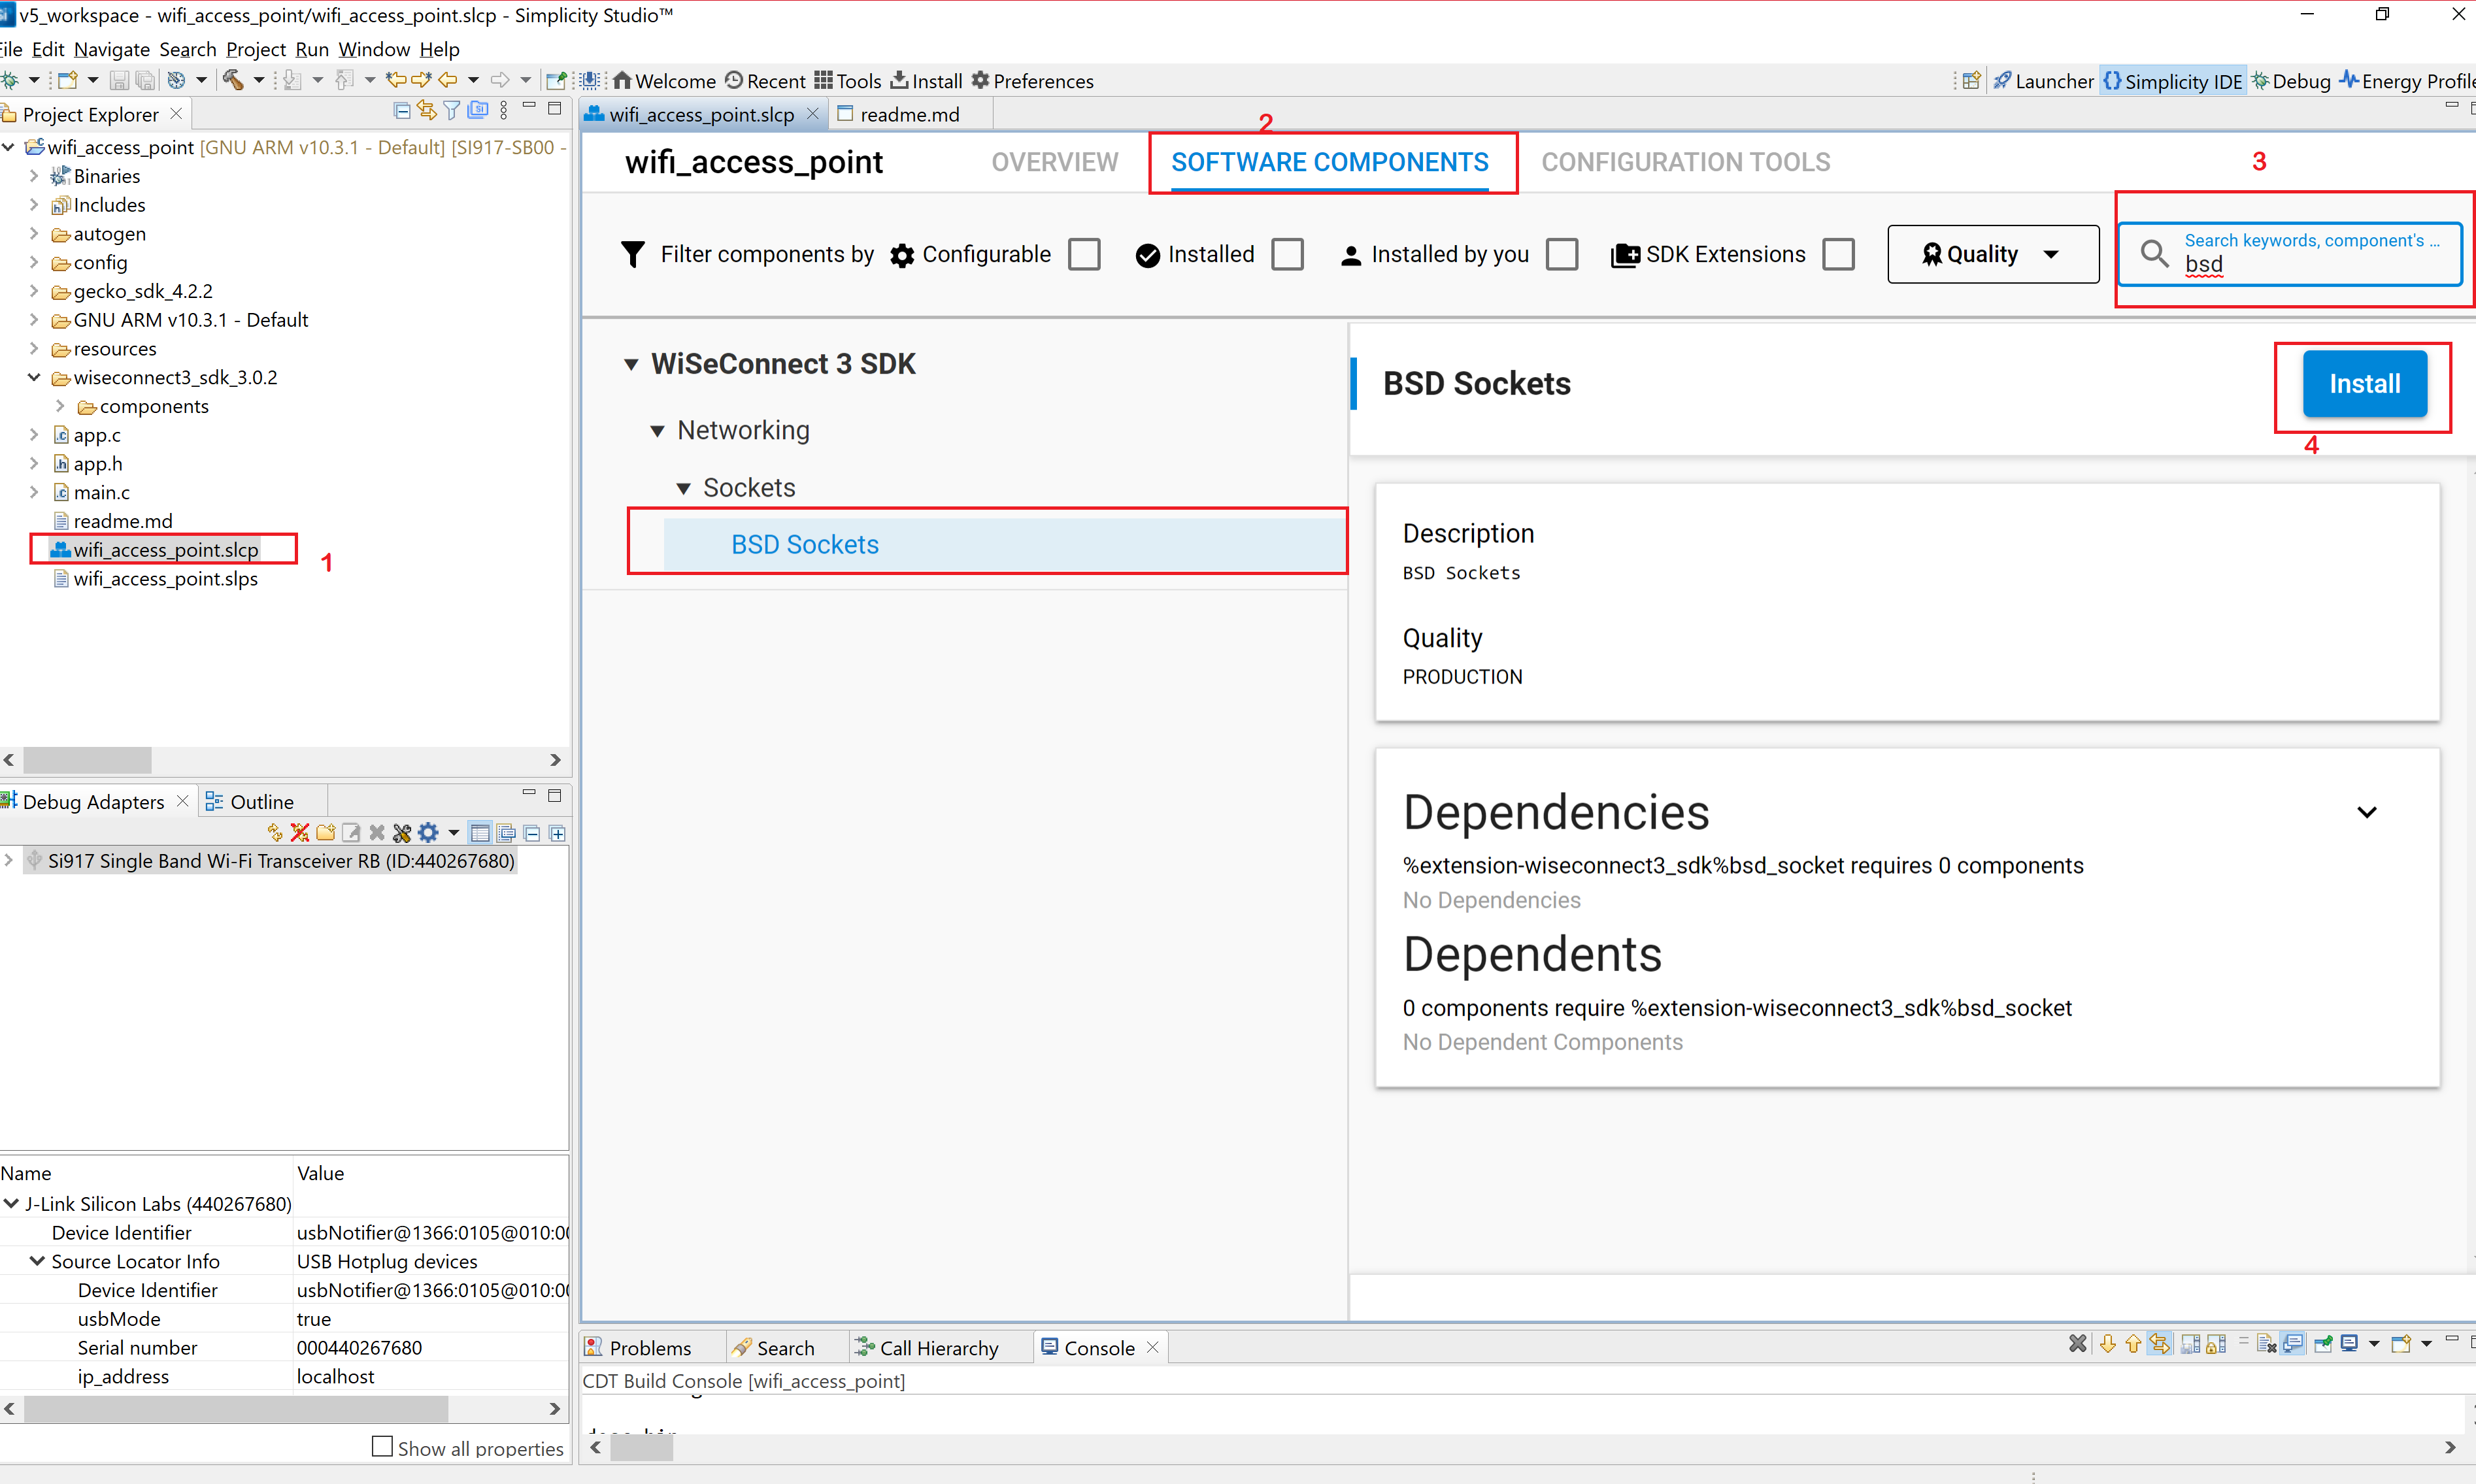
Task: Click the Project Explorer horizontal scrollbar thumb
Action: coord(87,760)
